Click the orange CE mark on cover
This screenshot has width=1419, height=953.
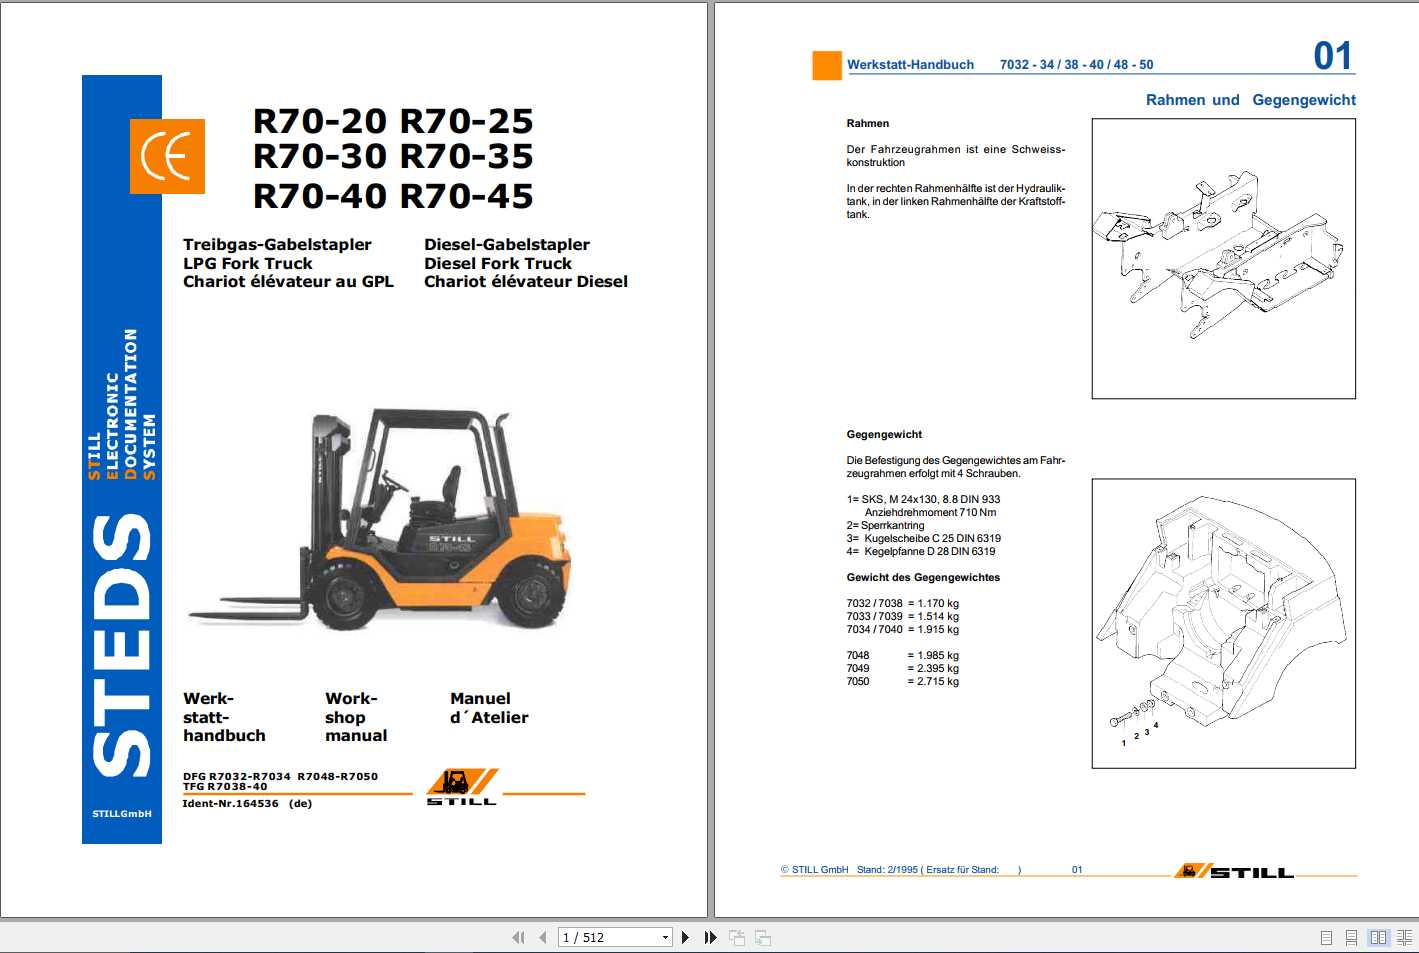point(167,156)
